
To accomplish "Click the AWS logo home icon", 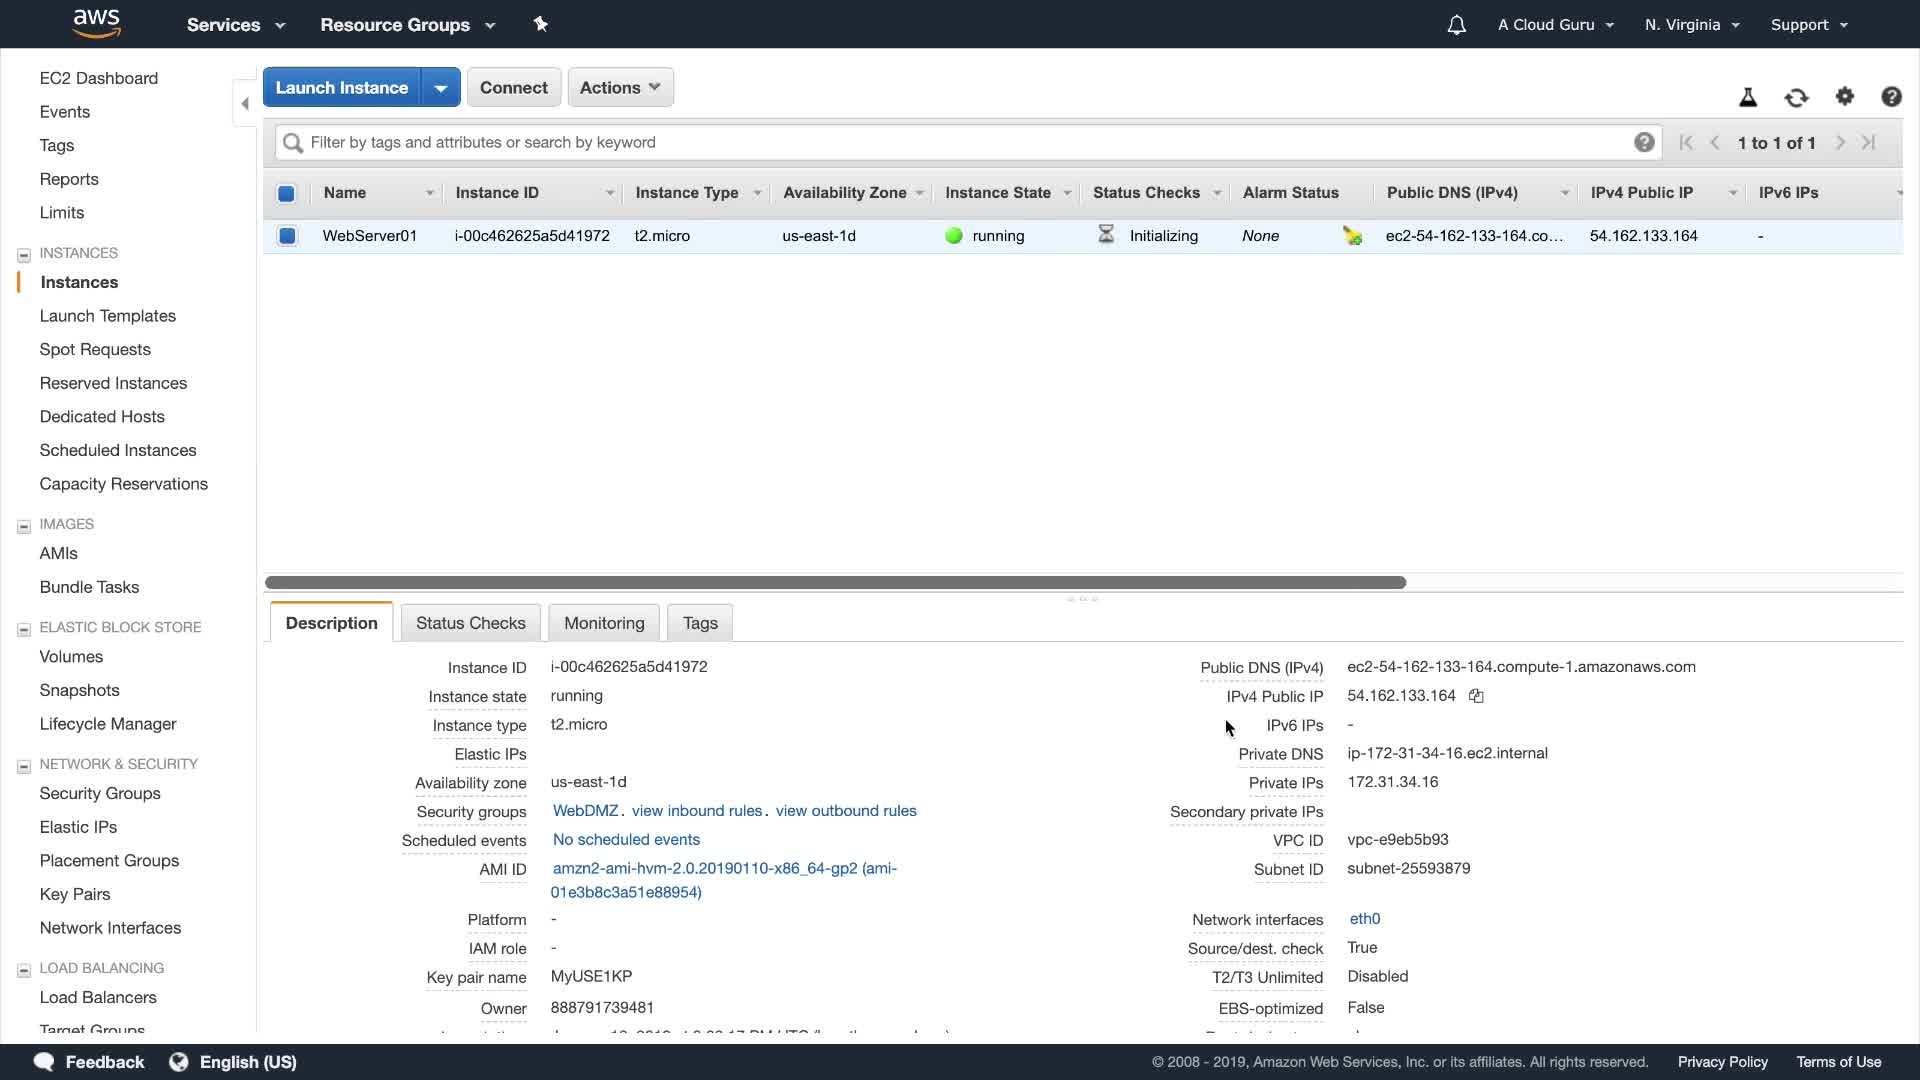I will click(x=97, y=23).
